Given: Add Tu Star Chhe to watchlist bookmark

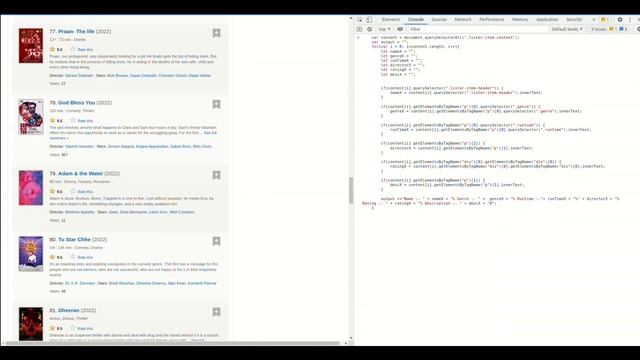Looking at the screenshot, I should point(216,241).
